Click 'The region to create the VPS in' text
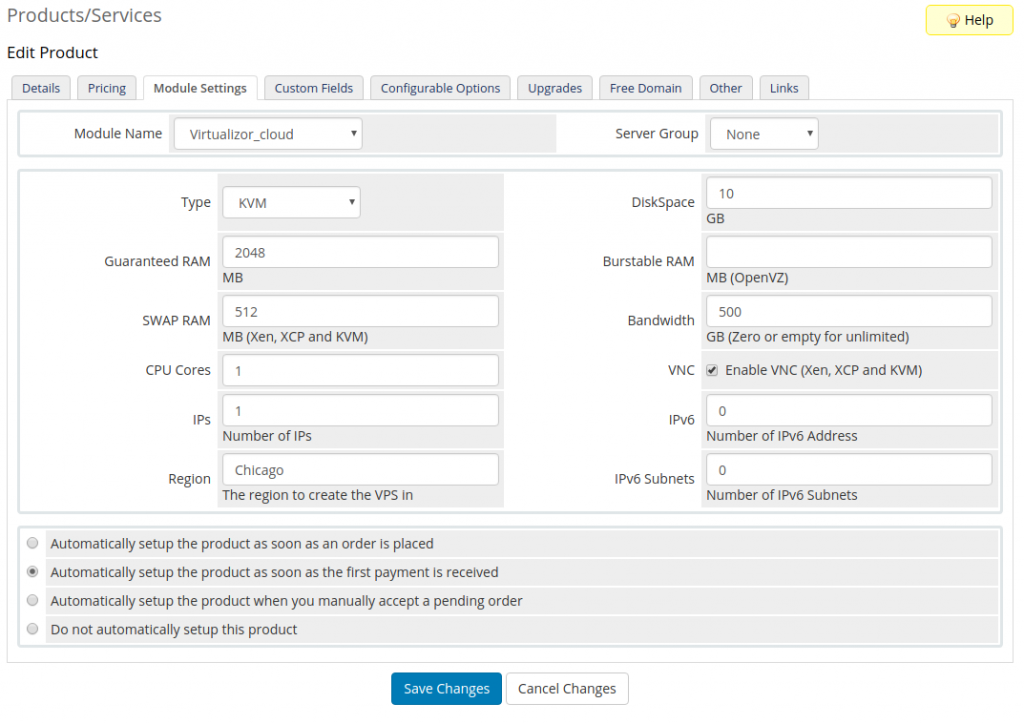 [317, 495]
